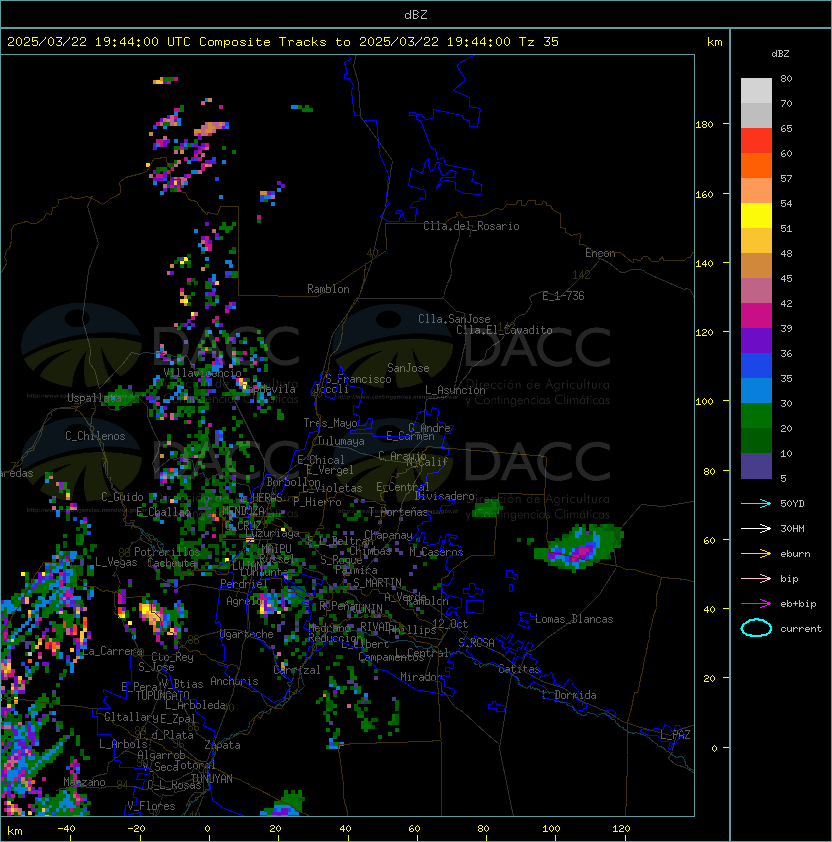Viewport: 832px width, 842px height.
Task: Click the '30HM' legend label
Action: coord(792,529)
